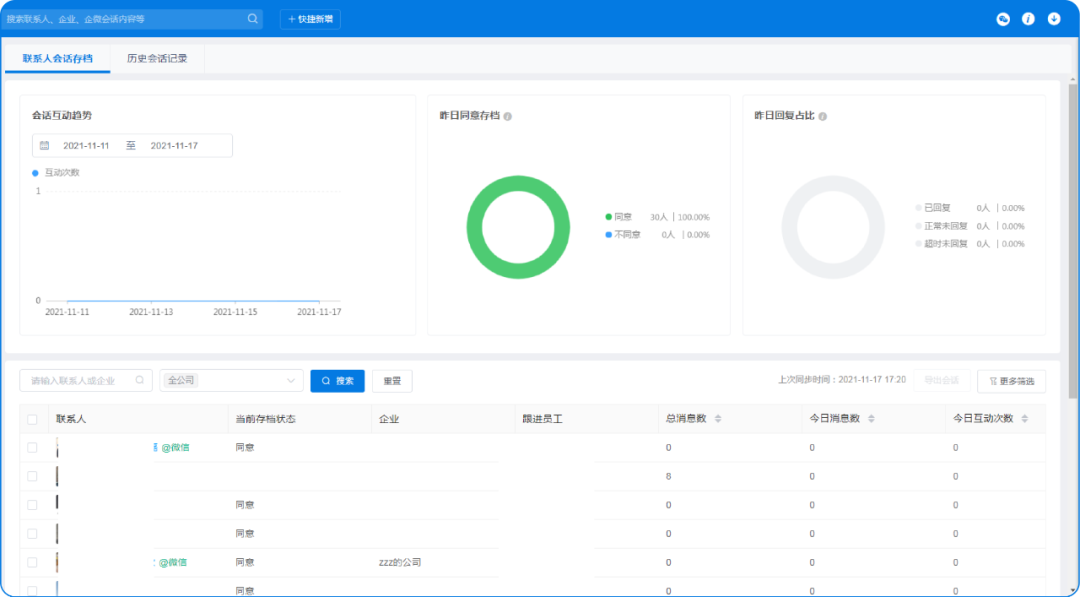
Task: Click the 快捷新增 button
Action: pos(310,19)
